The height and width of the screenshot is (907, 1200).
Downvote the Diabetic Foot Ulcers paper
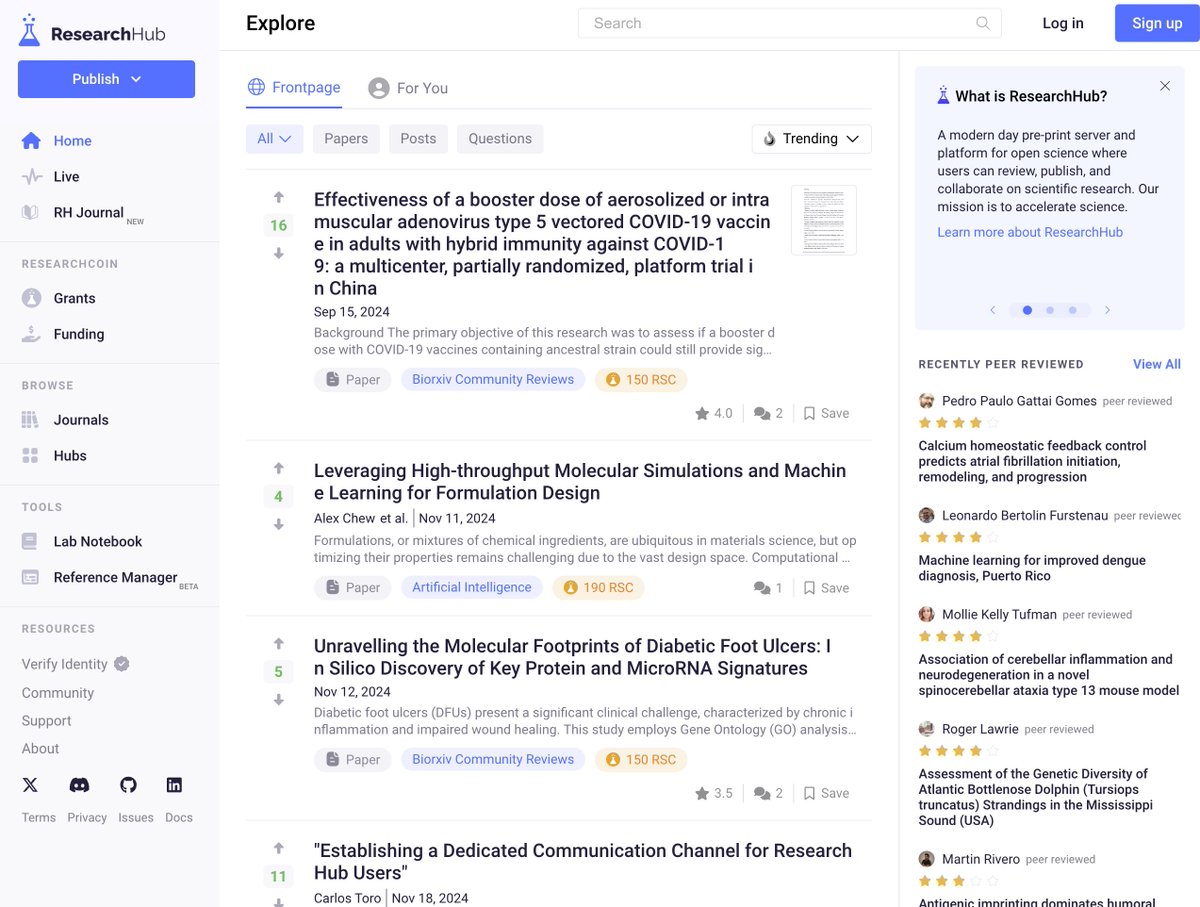tap(279, 700)
